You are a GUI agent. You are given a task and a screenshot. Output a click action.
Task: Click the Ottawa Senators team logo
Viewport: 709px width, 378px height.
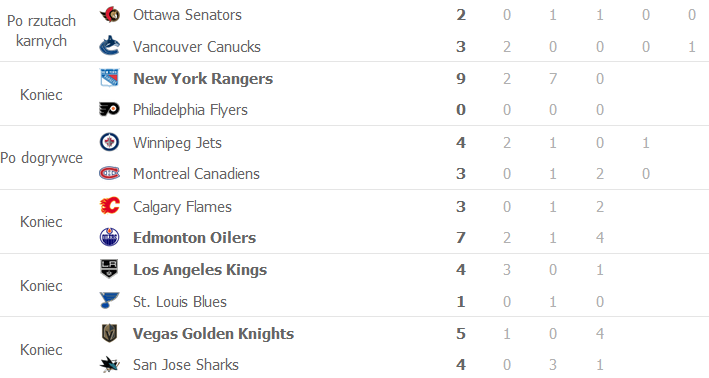point(109,15)
